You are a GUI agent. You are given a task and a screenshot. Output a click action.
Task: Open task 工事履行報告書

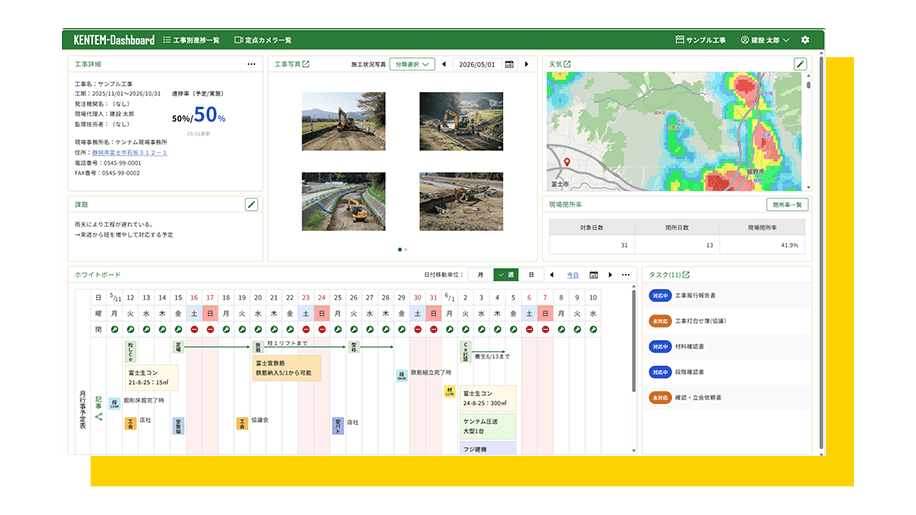[695, 295]
